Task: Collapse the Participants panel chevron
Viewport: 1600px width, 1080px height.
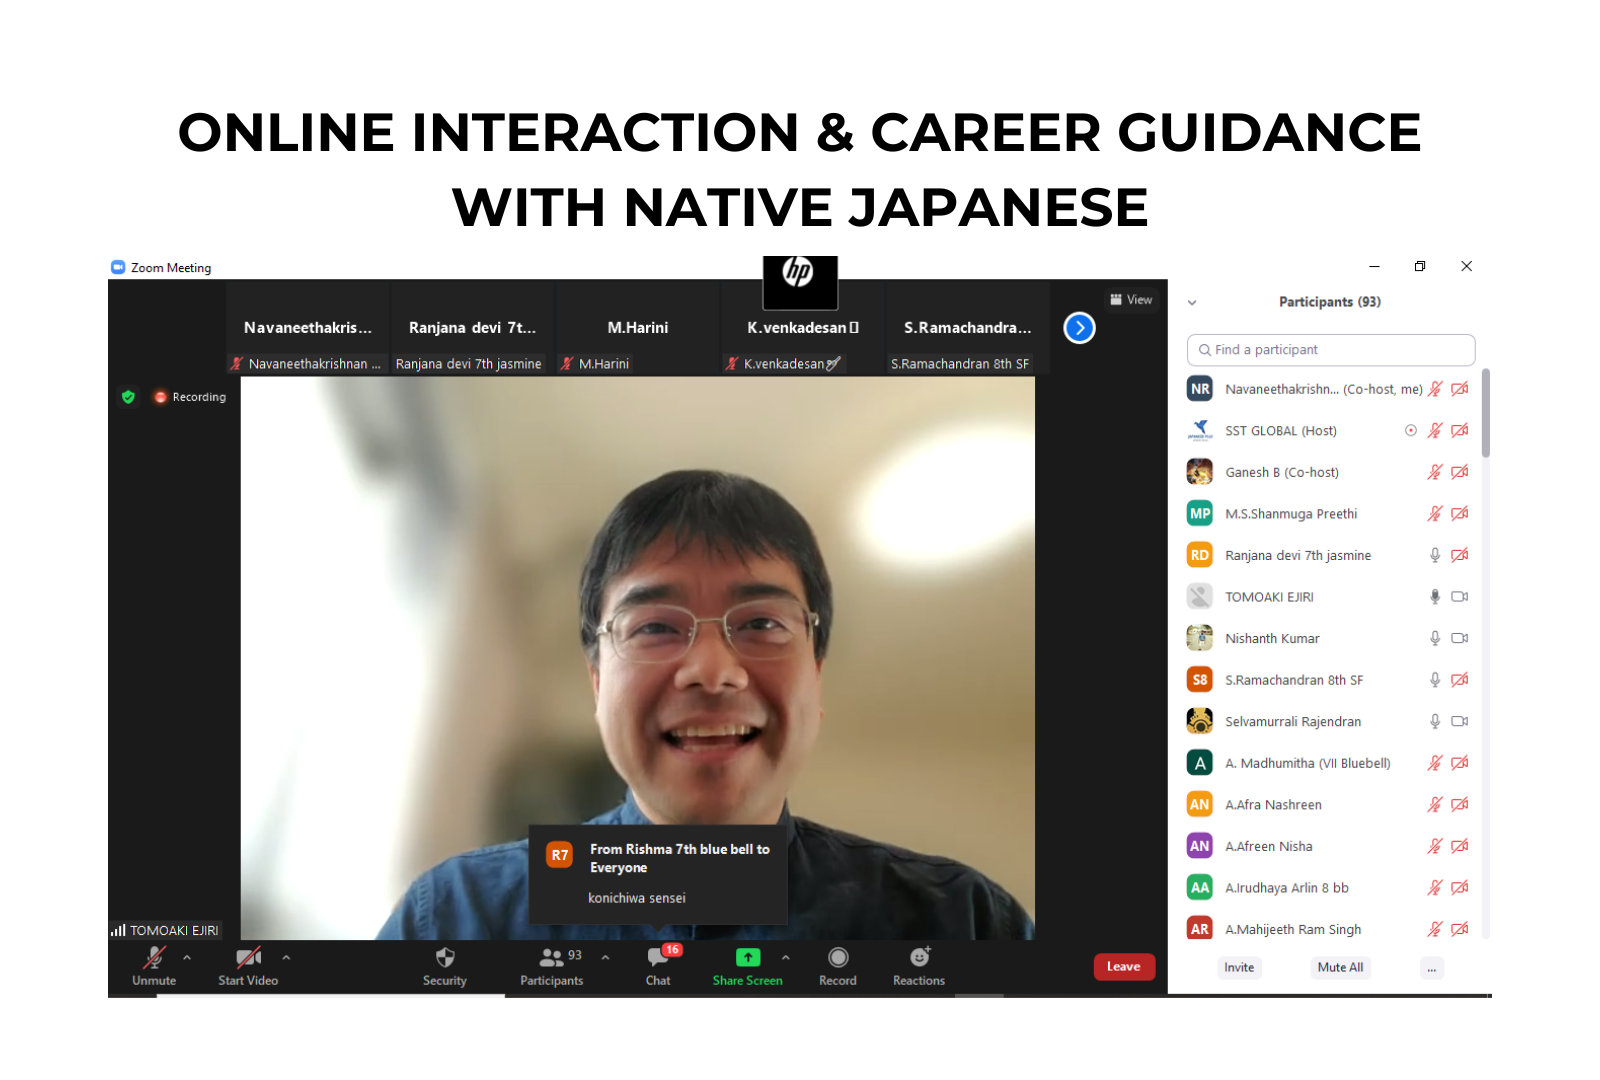Action: (x=1192, y=302)
